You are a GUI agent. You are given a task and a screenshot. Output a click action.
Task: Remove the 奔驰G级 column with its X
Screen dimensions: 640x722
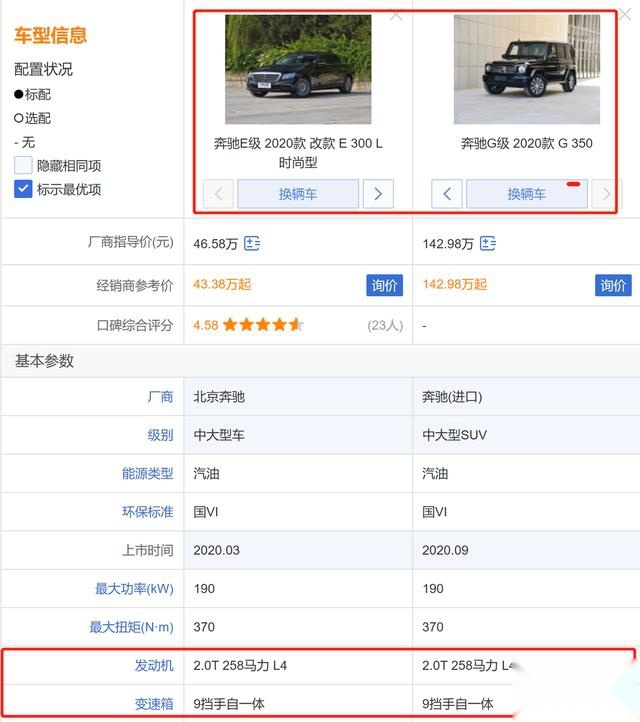[x=625, y=14]
